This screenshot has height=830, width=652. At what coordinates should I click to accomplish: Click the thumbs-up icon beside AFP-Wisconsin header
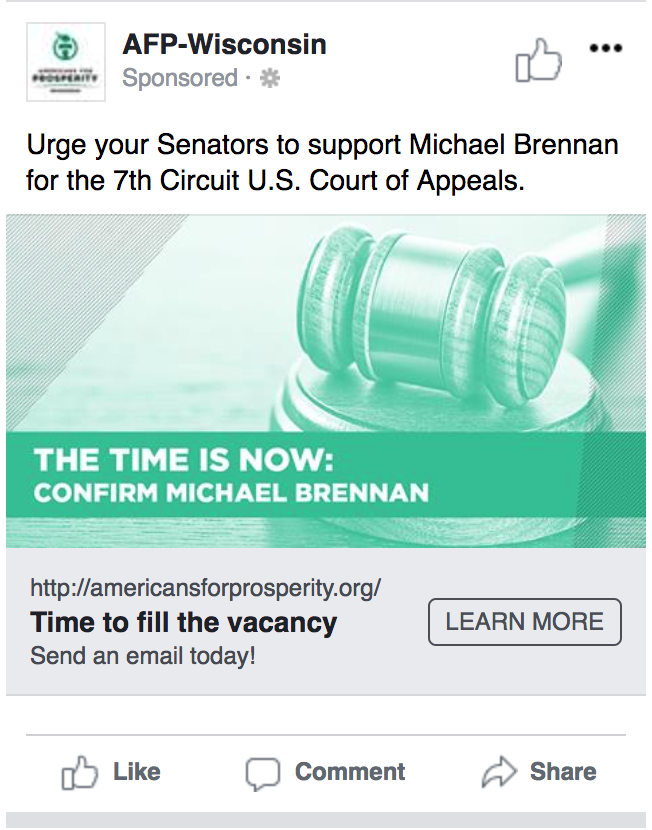538,60
